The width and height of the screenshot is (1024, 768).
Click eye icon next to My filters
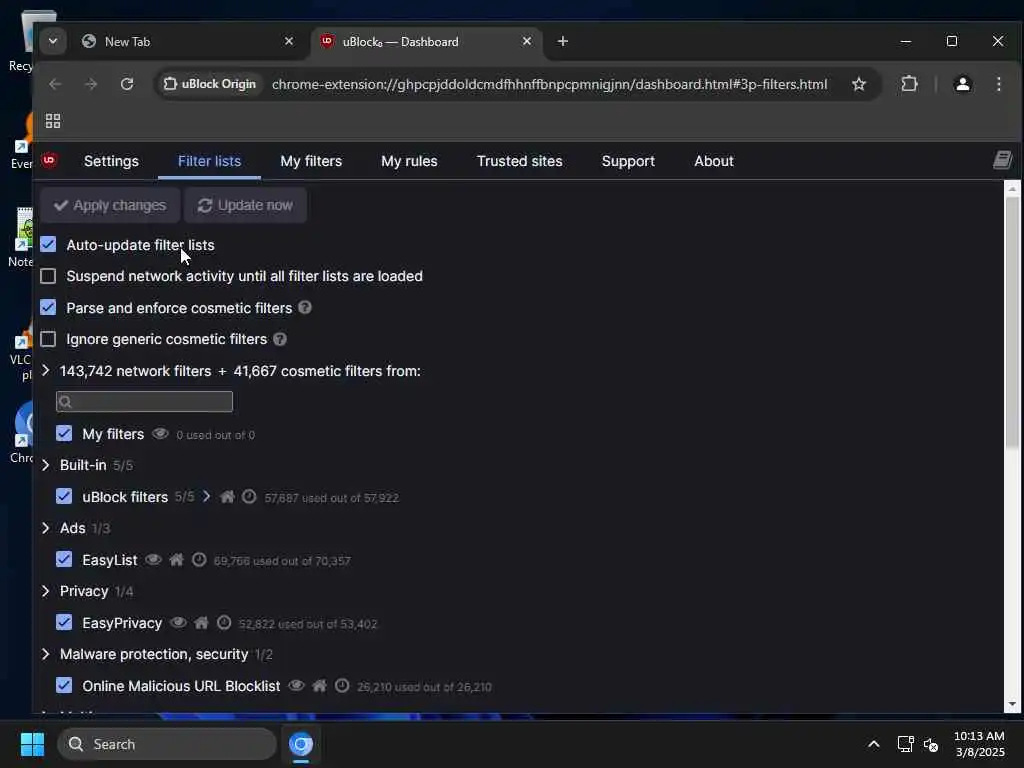click(160, 434)
